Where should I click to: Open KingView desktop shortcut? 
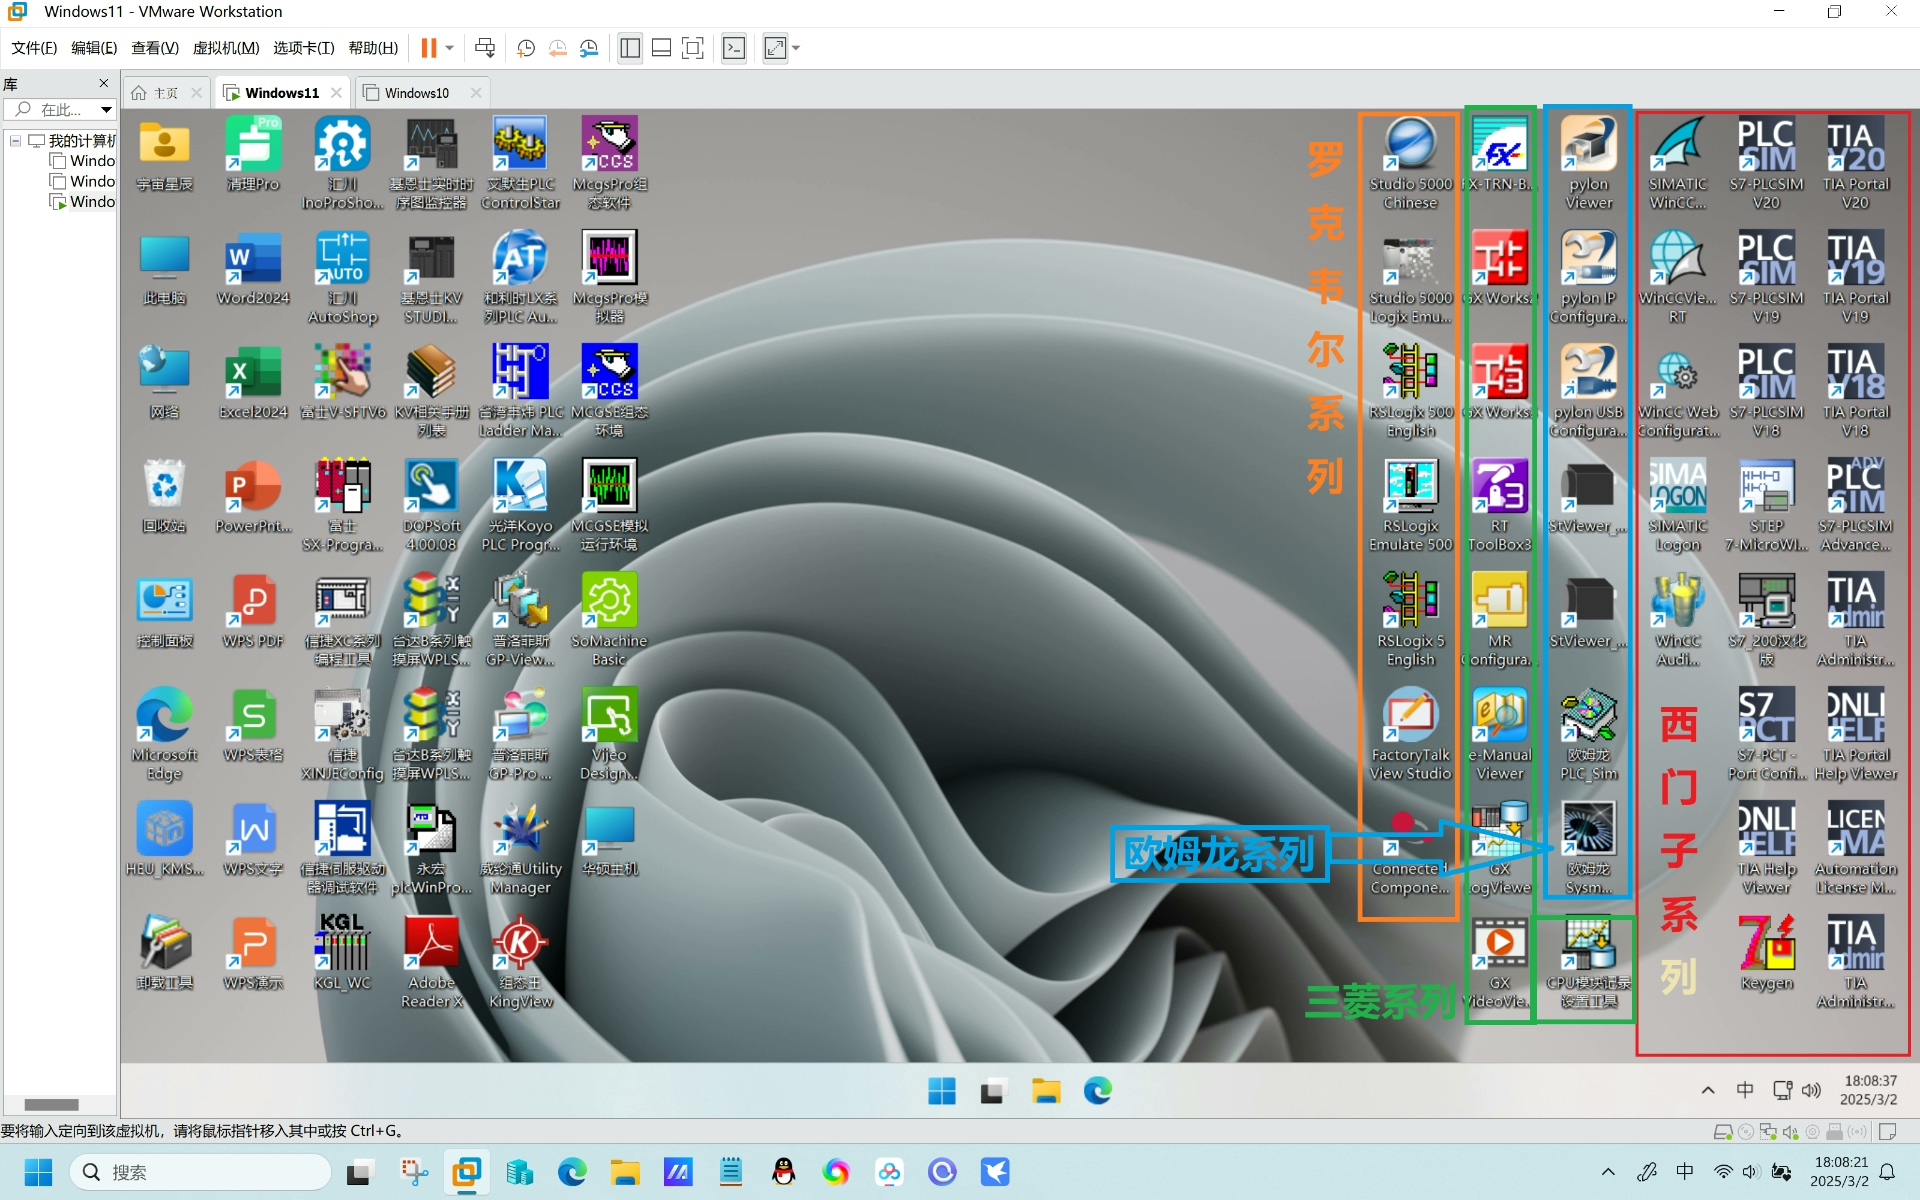(x=520, y=962)
